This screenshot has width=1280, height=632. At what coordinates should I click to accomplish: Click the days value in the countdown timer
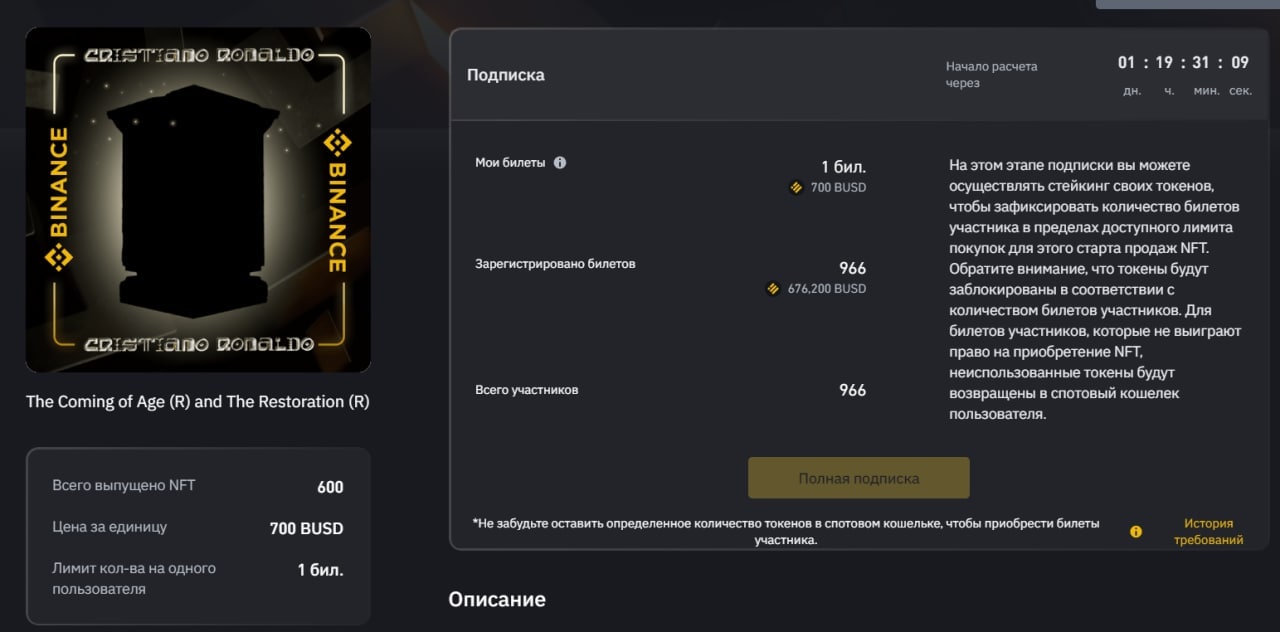1127,63
